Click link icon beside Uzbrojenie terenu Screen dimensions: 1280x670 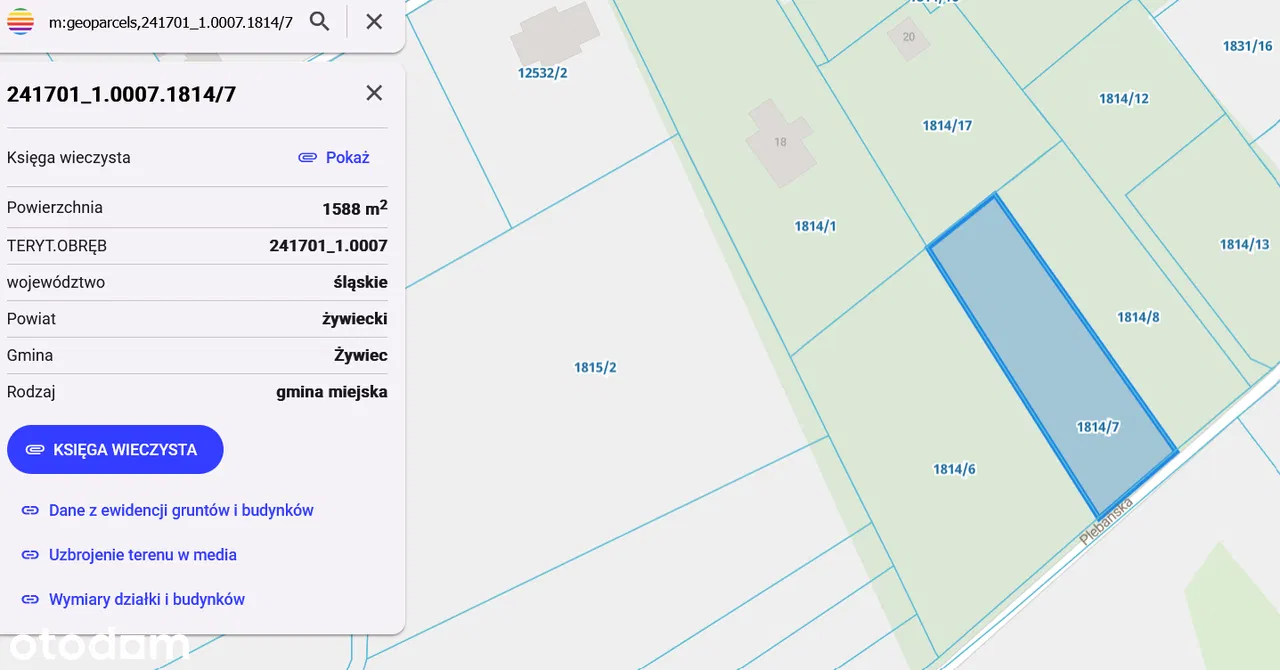point(30,555)
